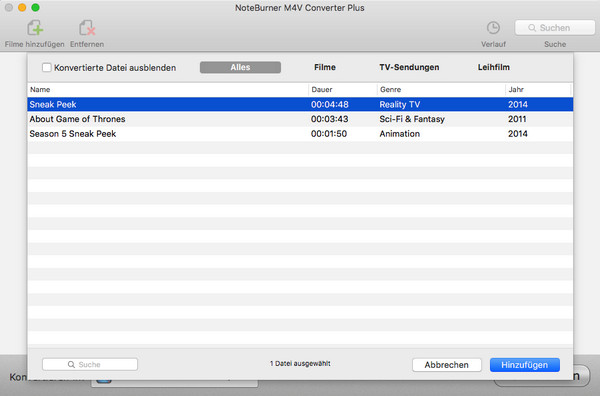Click the magnifier icon in the top Suchen field

tap(532, 28)
